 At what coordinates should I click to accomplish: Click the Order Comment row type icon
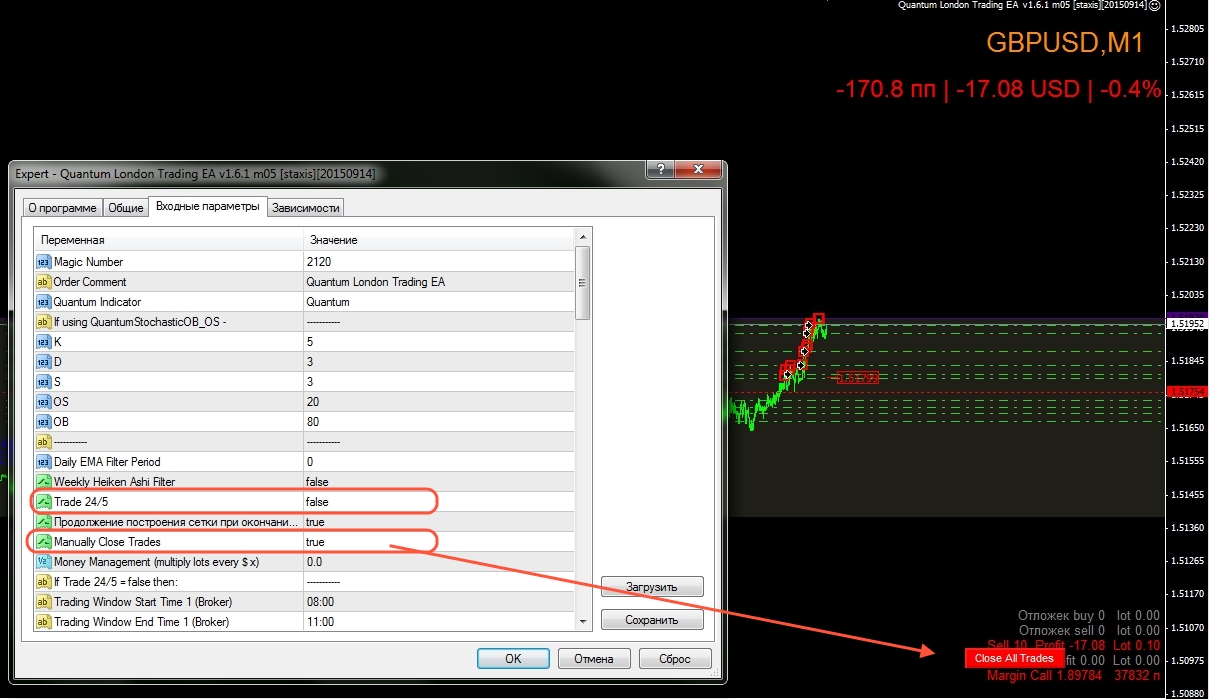[43, 282]
